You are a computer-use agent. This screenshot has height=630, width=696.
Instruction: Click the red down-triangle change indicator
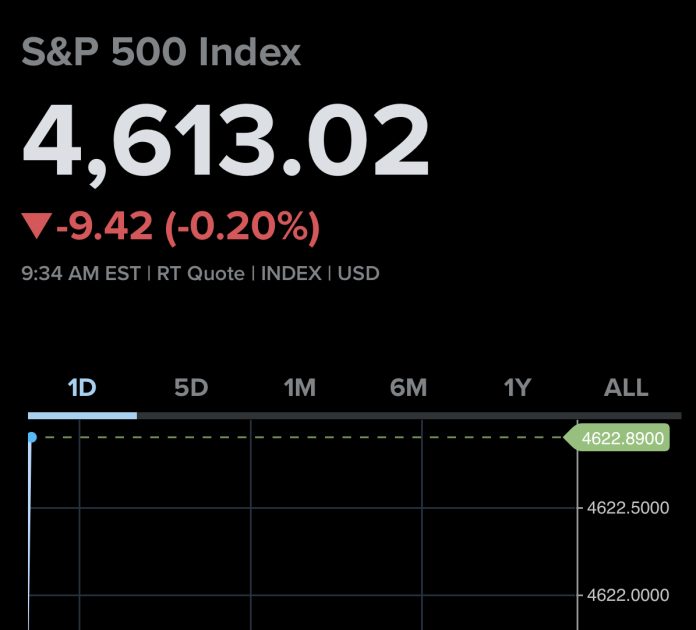pyautogui.click(x=36, y=229)
